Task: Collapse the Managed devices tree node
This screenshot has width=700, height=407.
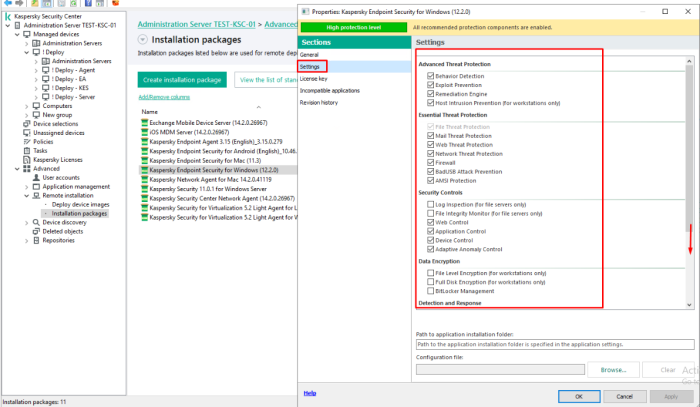Action: (17, 34)
